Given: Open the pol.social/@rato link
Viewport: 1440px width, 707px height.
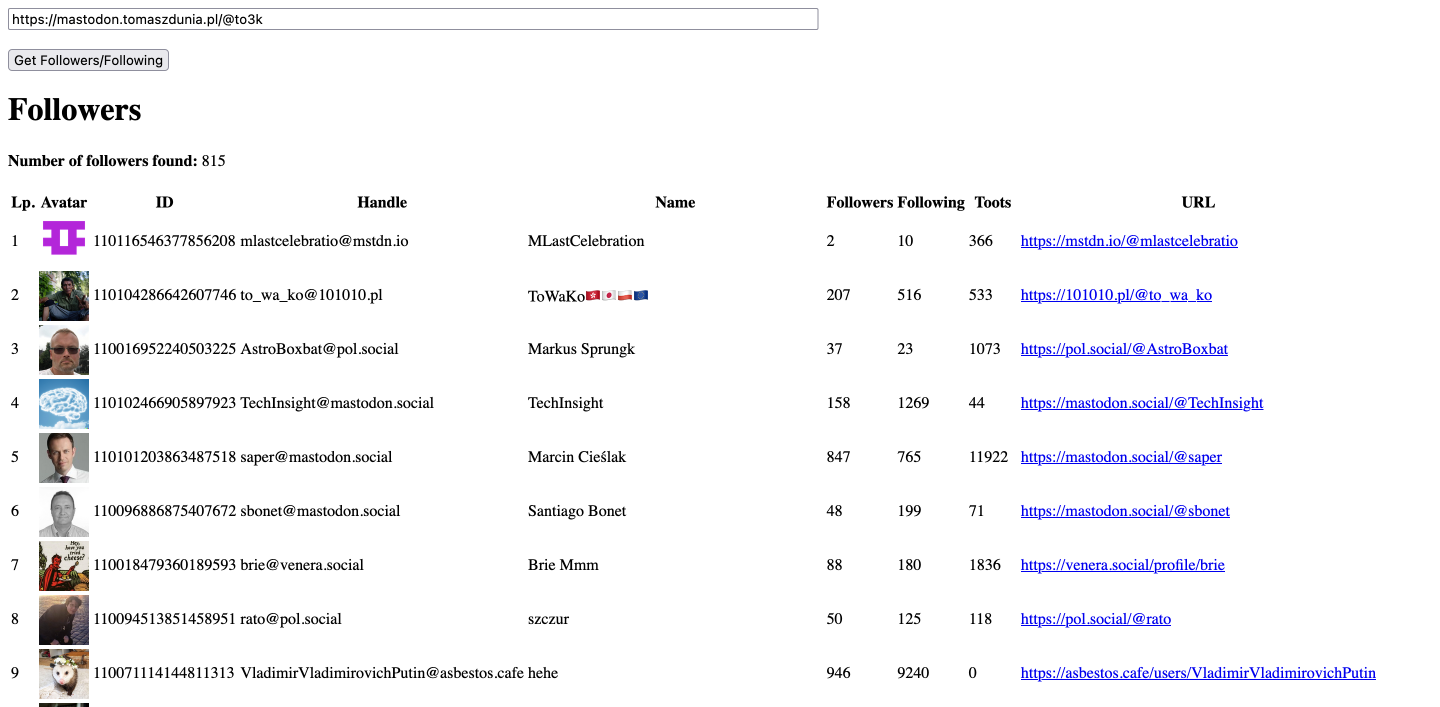Looking at the screenshot, I should click(1095, 619).
